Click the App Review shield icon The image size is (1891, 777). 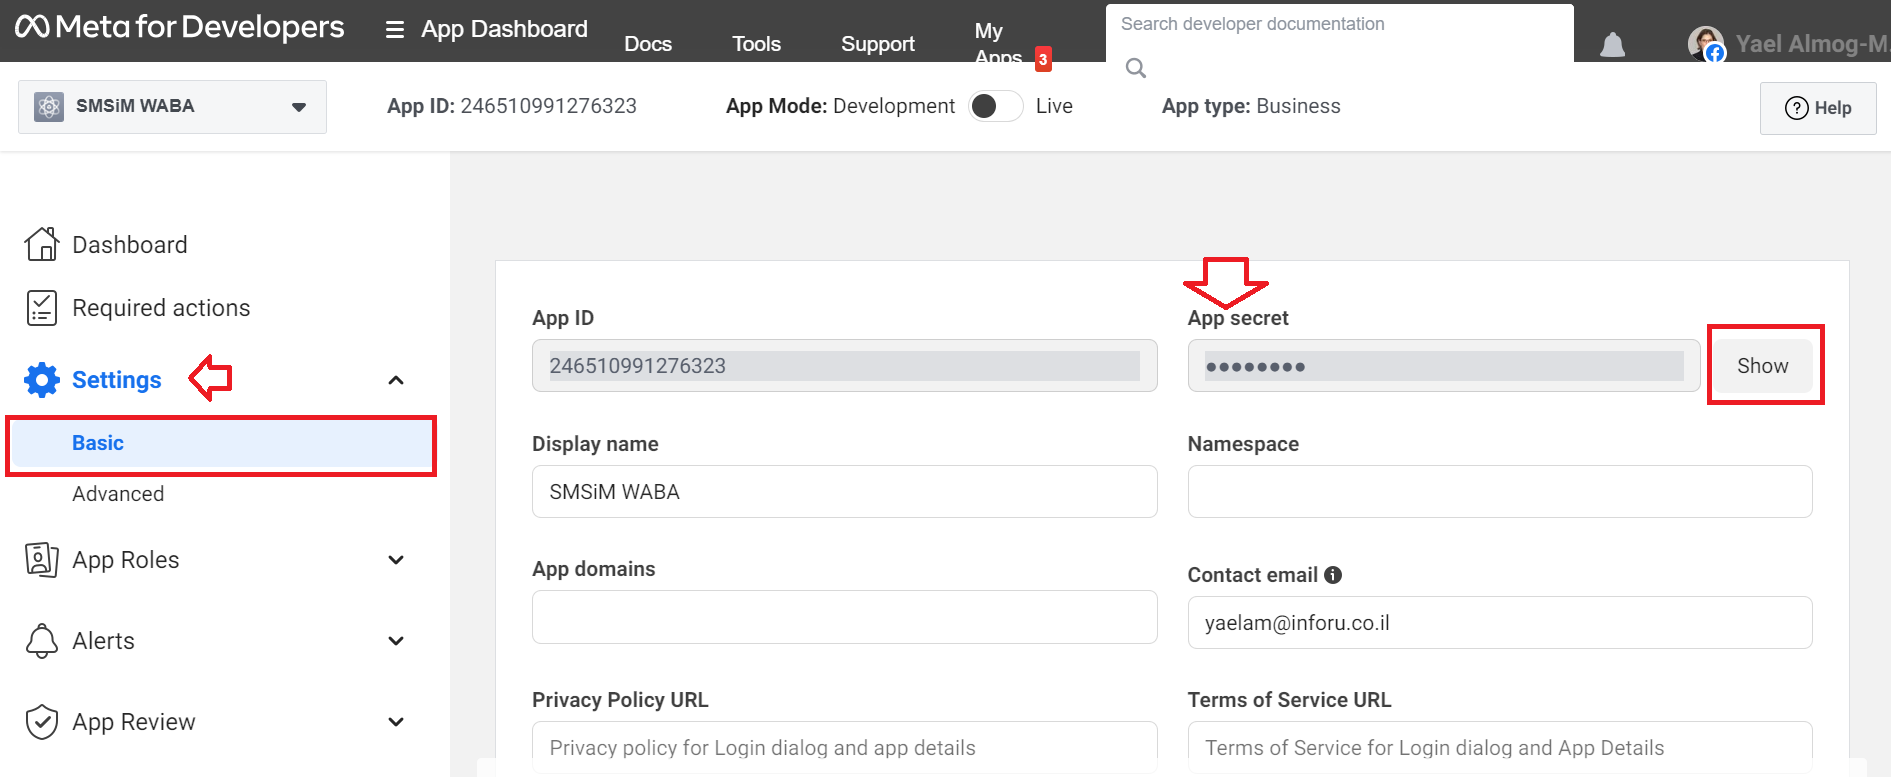point(42,722)
